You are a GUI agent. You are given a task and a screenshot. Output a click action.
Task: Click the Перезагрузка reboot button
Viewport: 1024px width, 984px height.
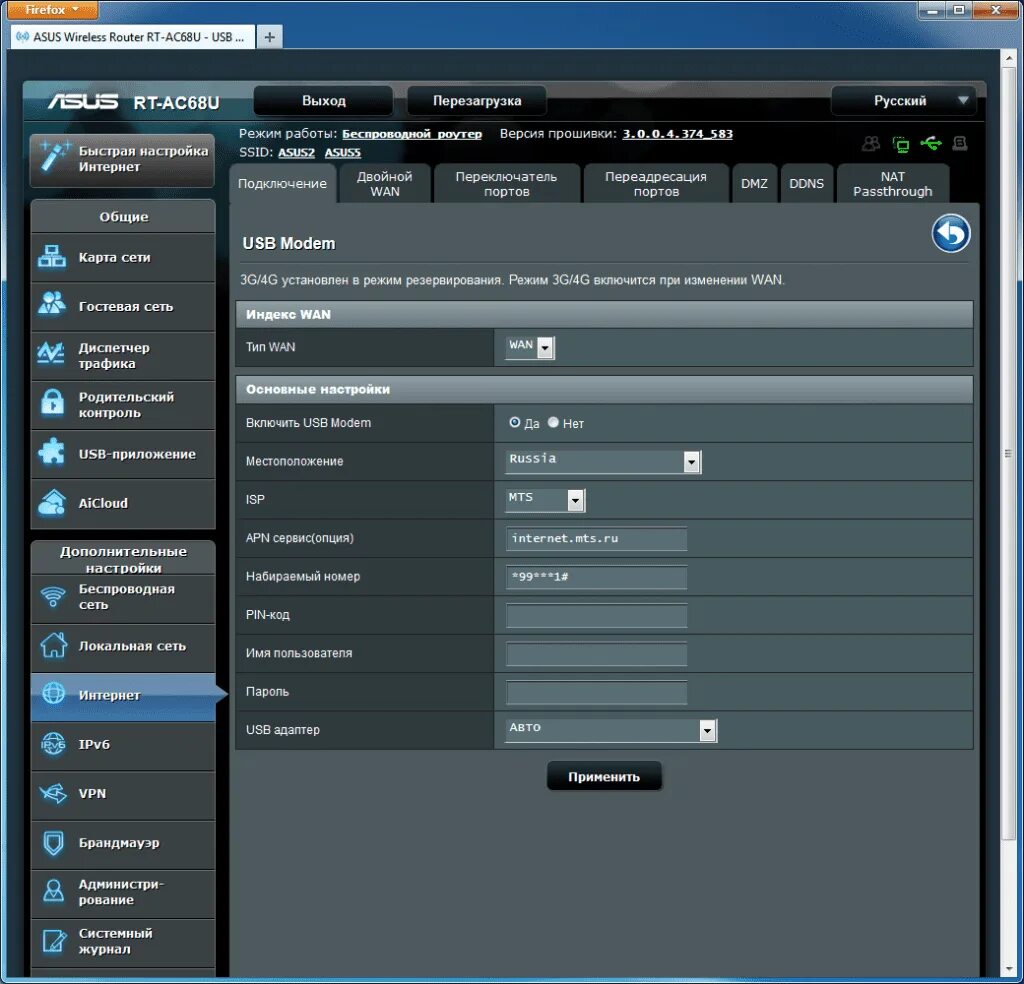[477, 101]
